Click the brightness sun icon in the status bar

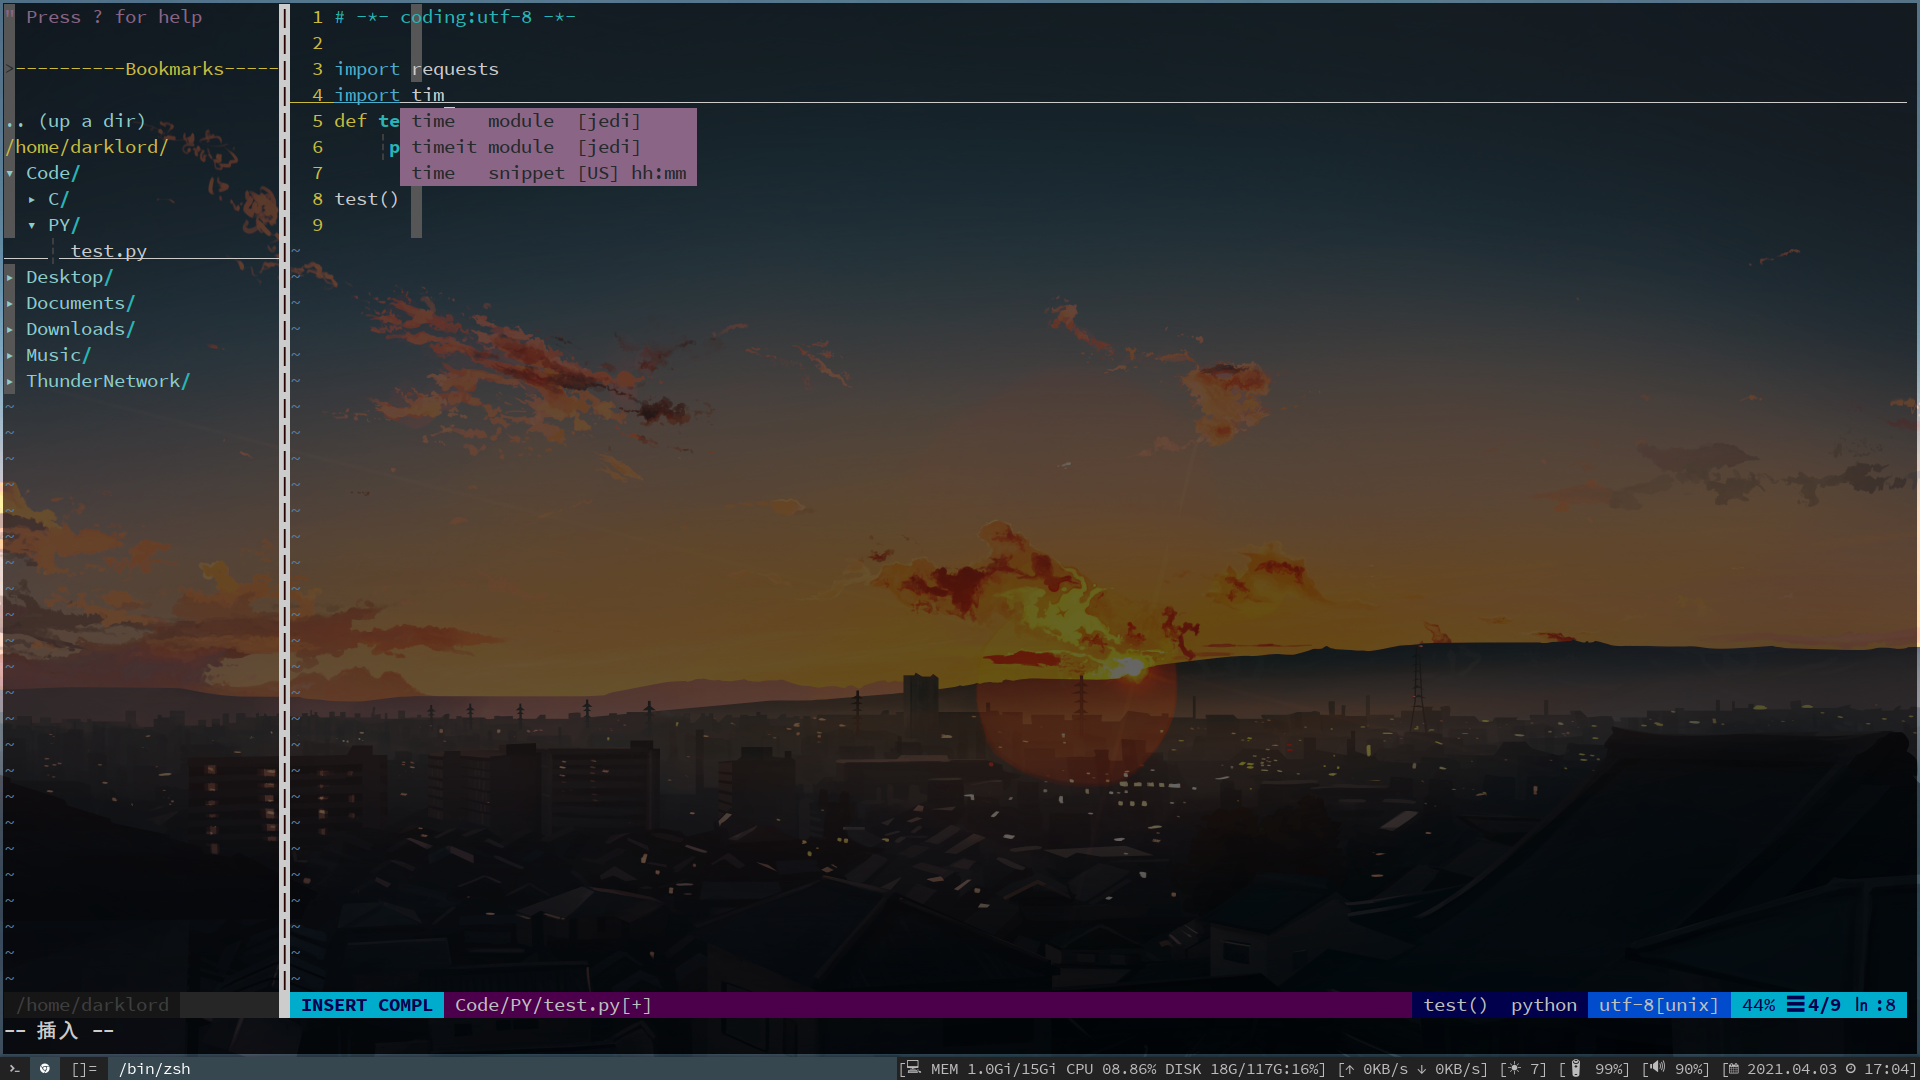point(1513,1068)
